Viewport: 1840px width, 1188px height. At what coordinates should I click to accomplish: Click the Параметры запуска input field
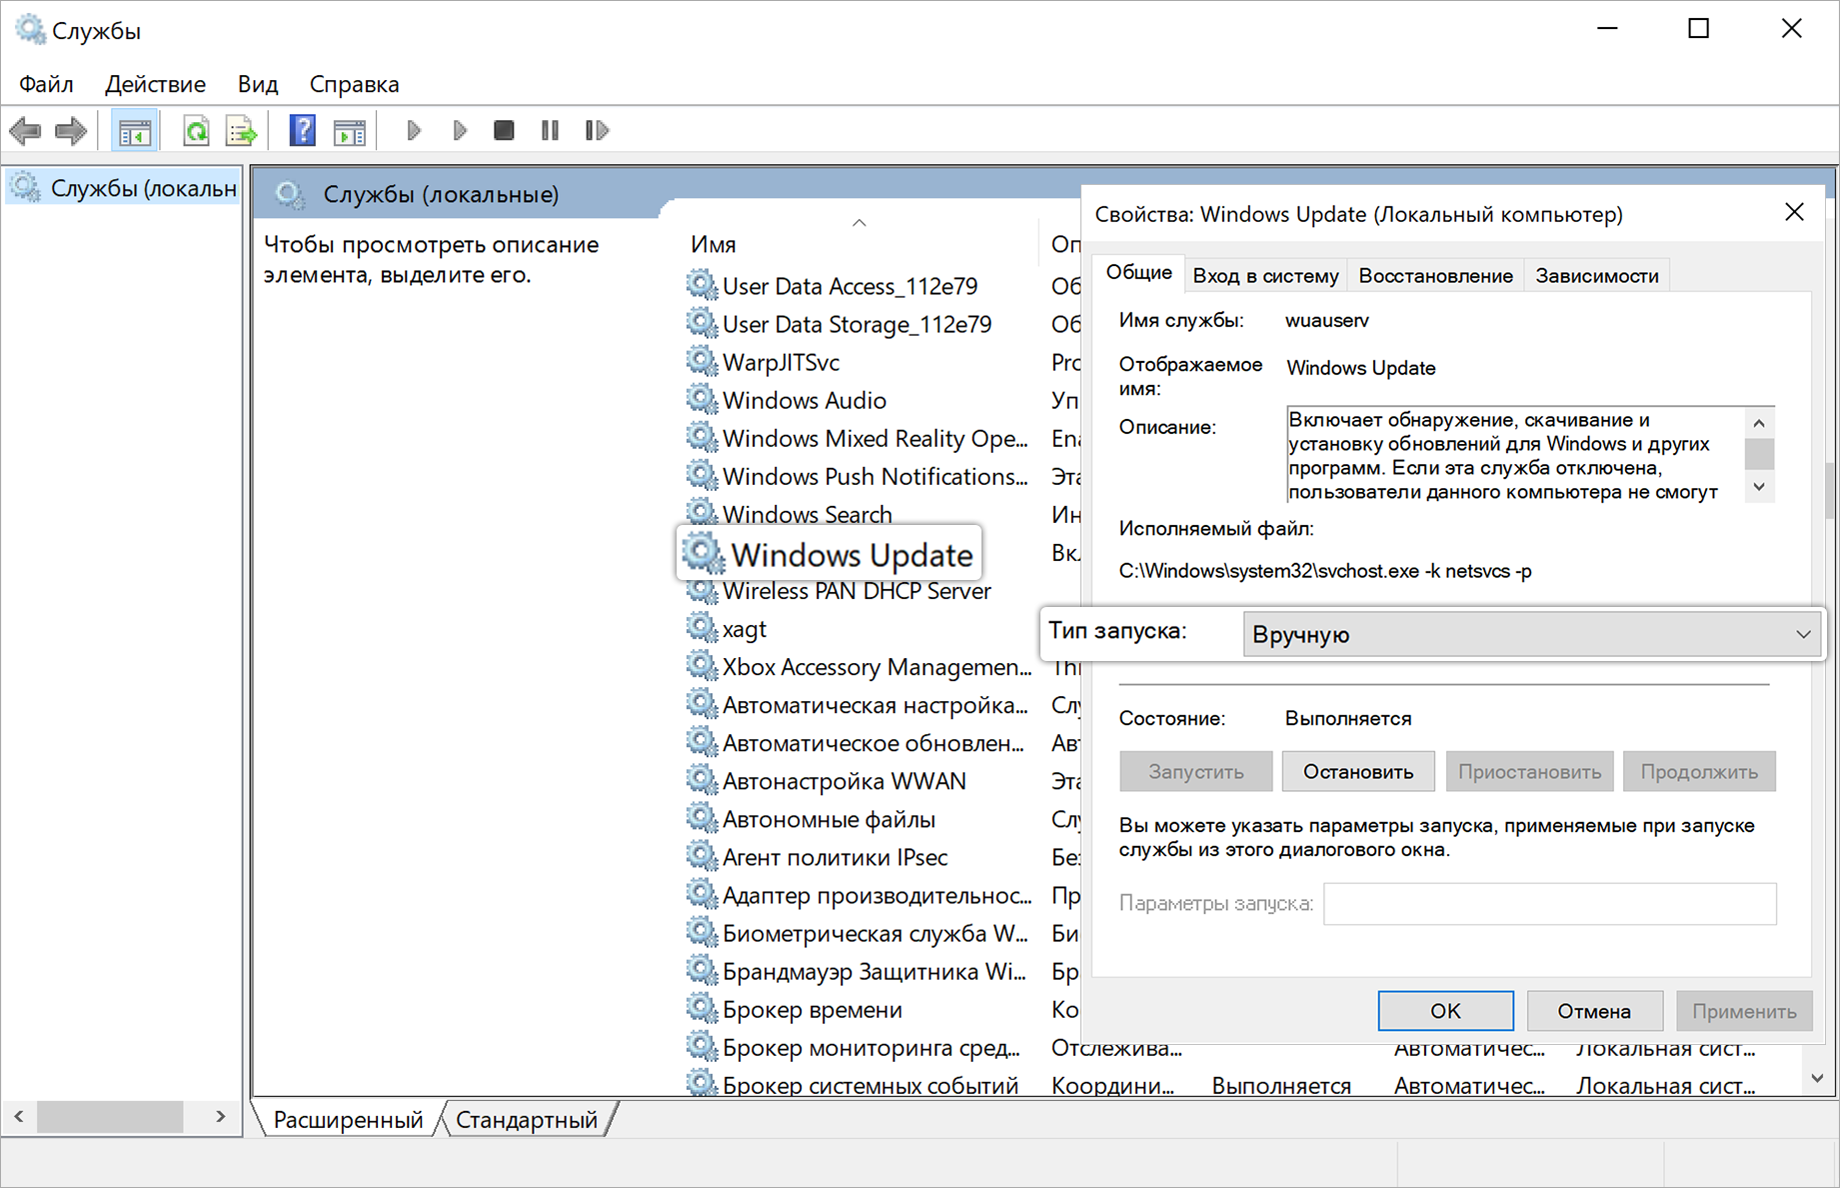(x=1550, y=903)
